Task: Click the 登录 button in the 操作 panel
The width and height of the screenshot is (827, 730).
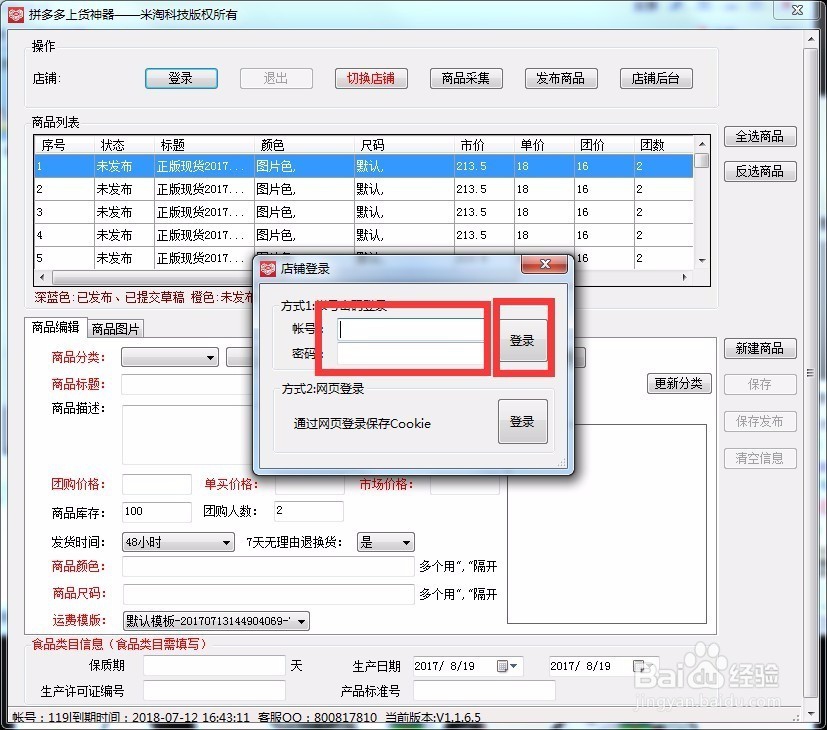Action: point(181,79)
